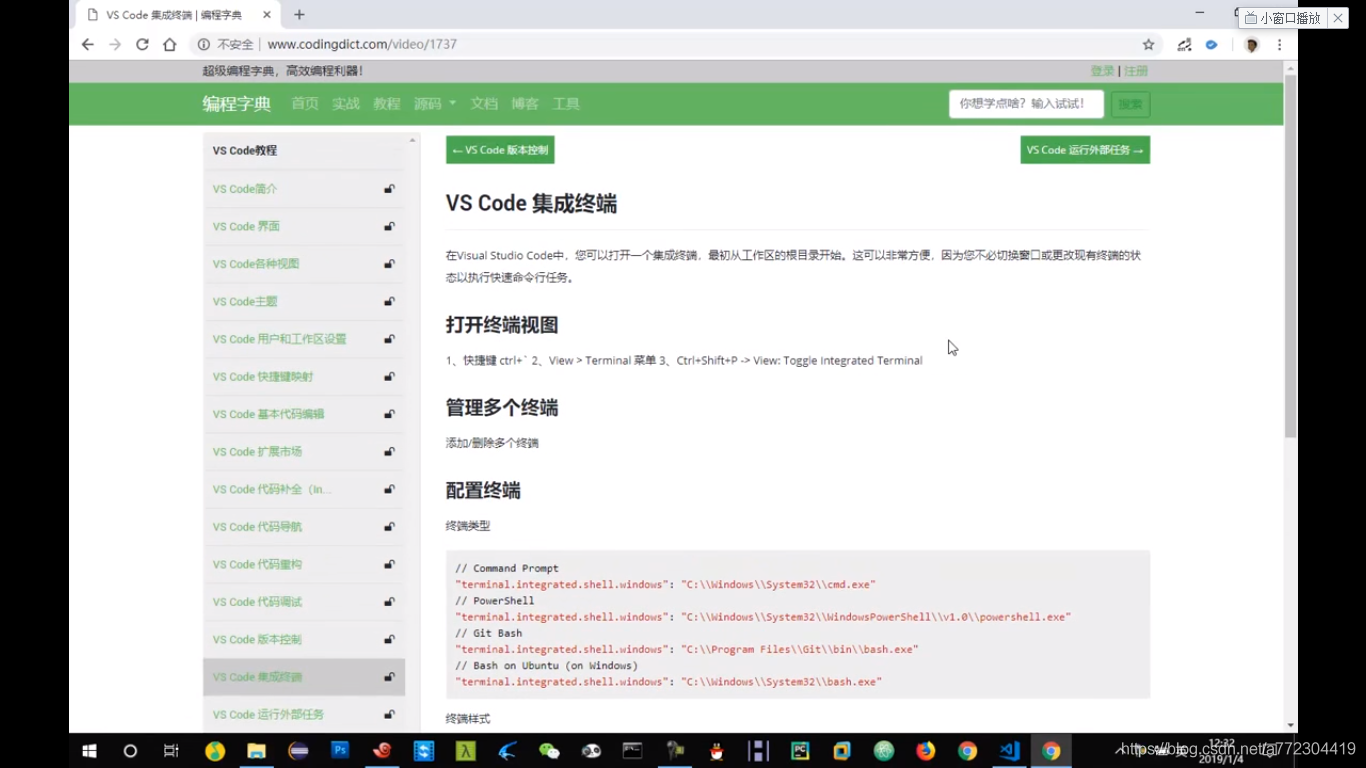
Task: Click the site security info icon
Action: [204, 45]
